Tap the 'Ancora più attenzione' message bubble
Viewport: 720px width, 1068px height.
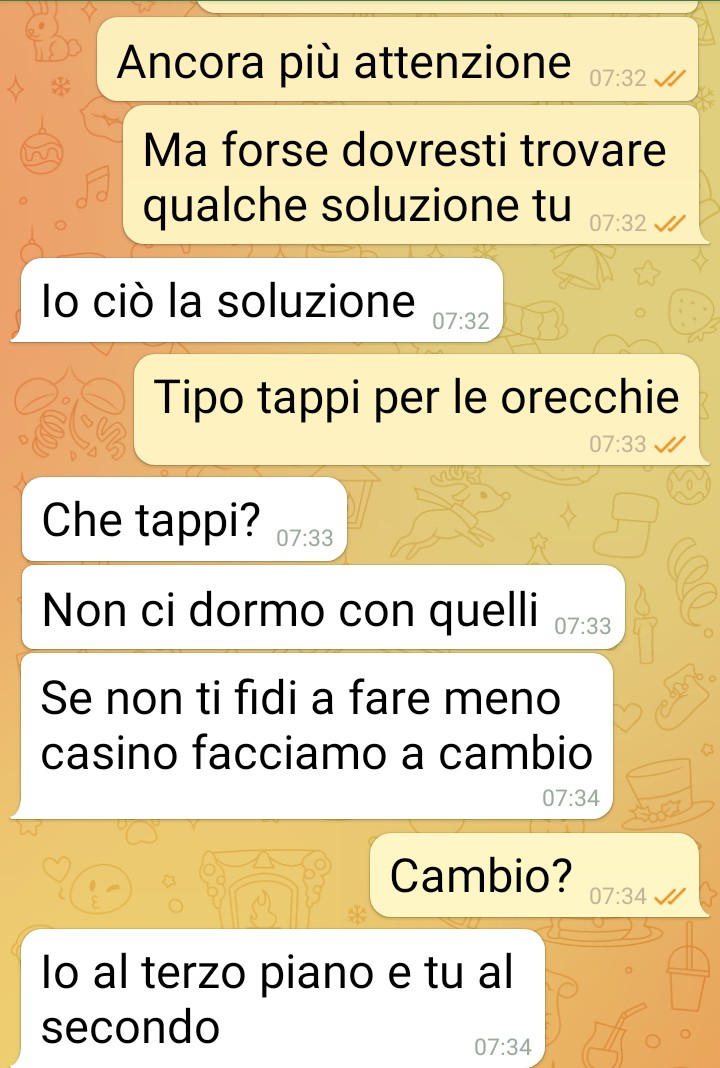(x=398, y=60)
